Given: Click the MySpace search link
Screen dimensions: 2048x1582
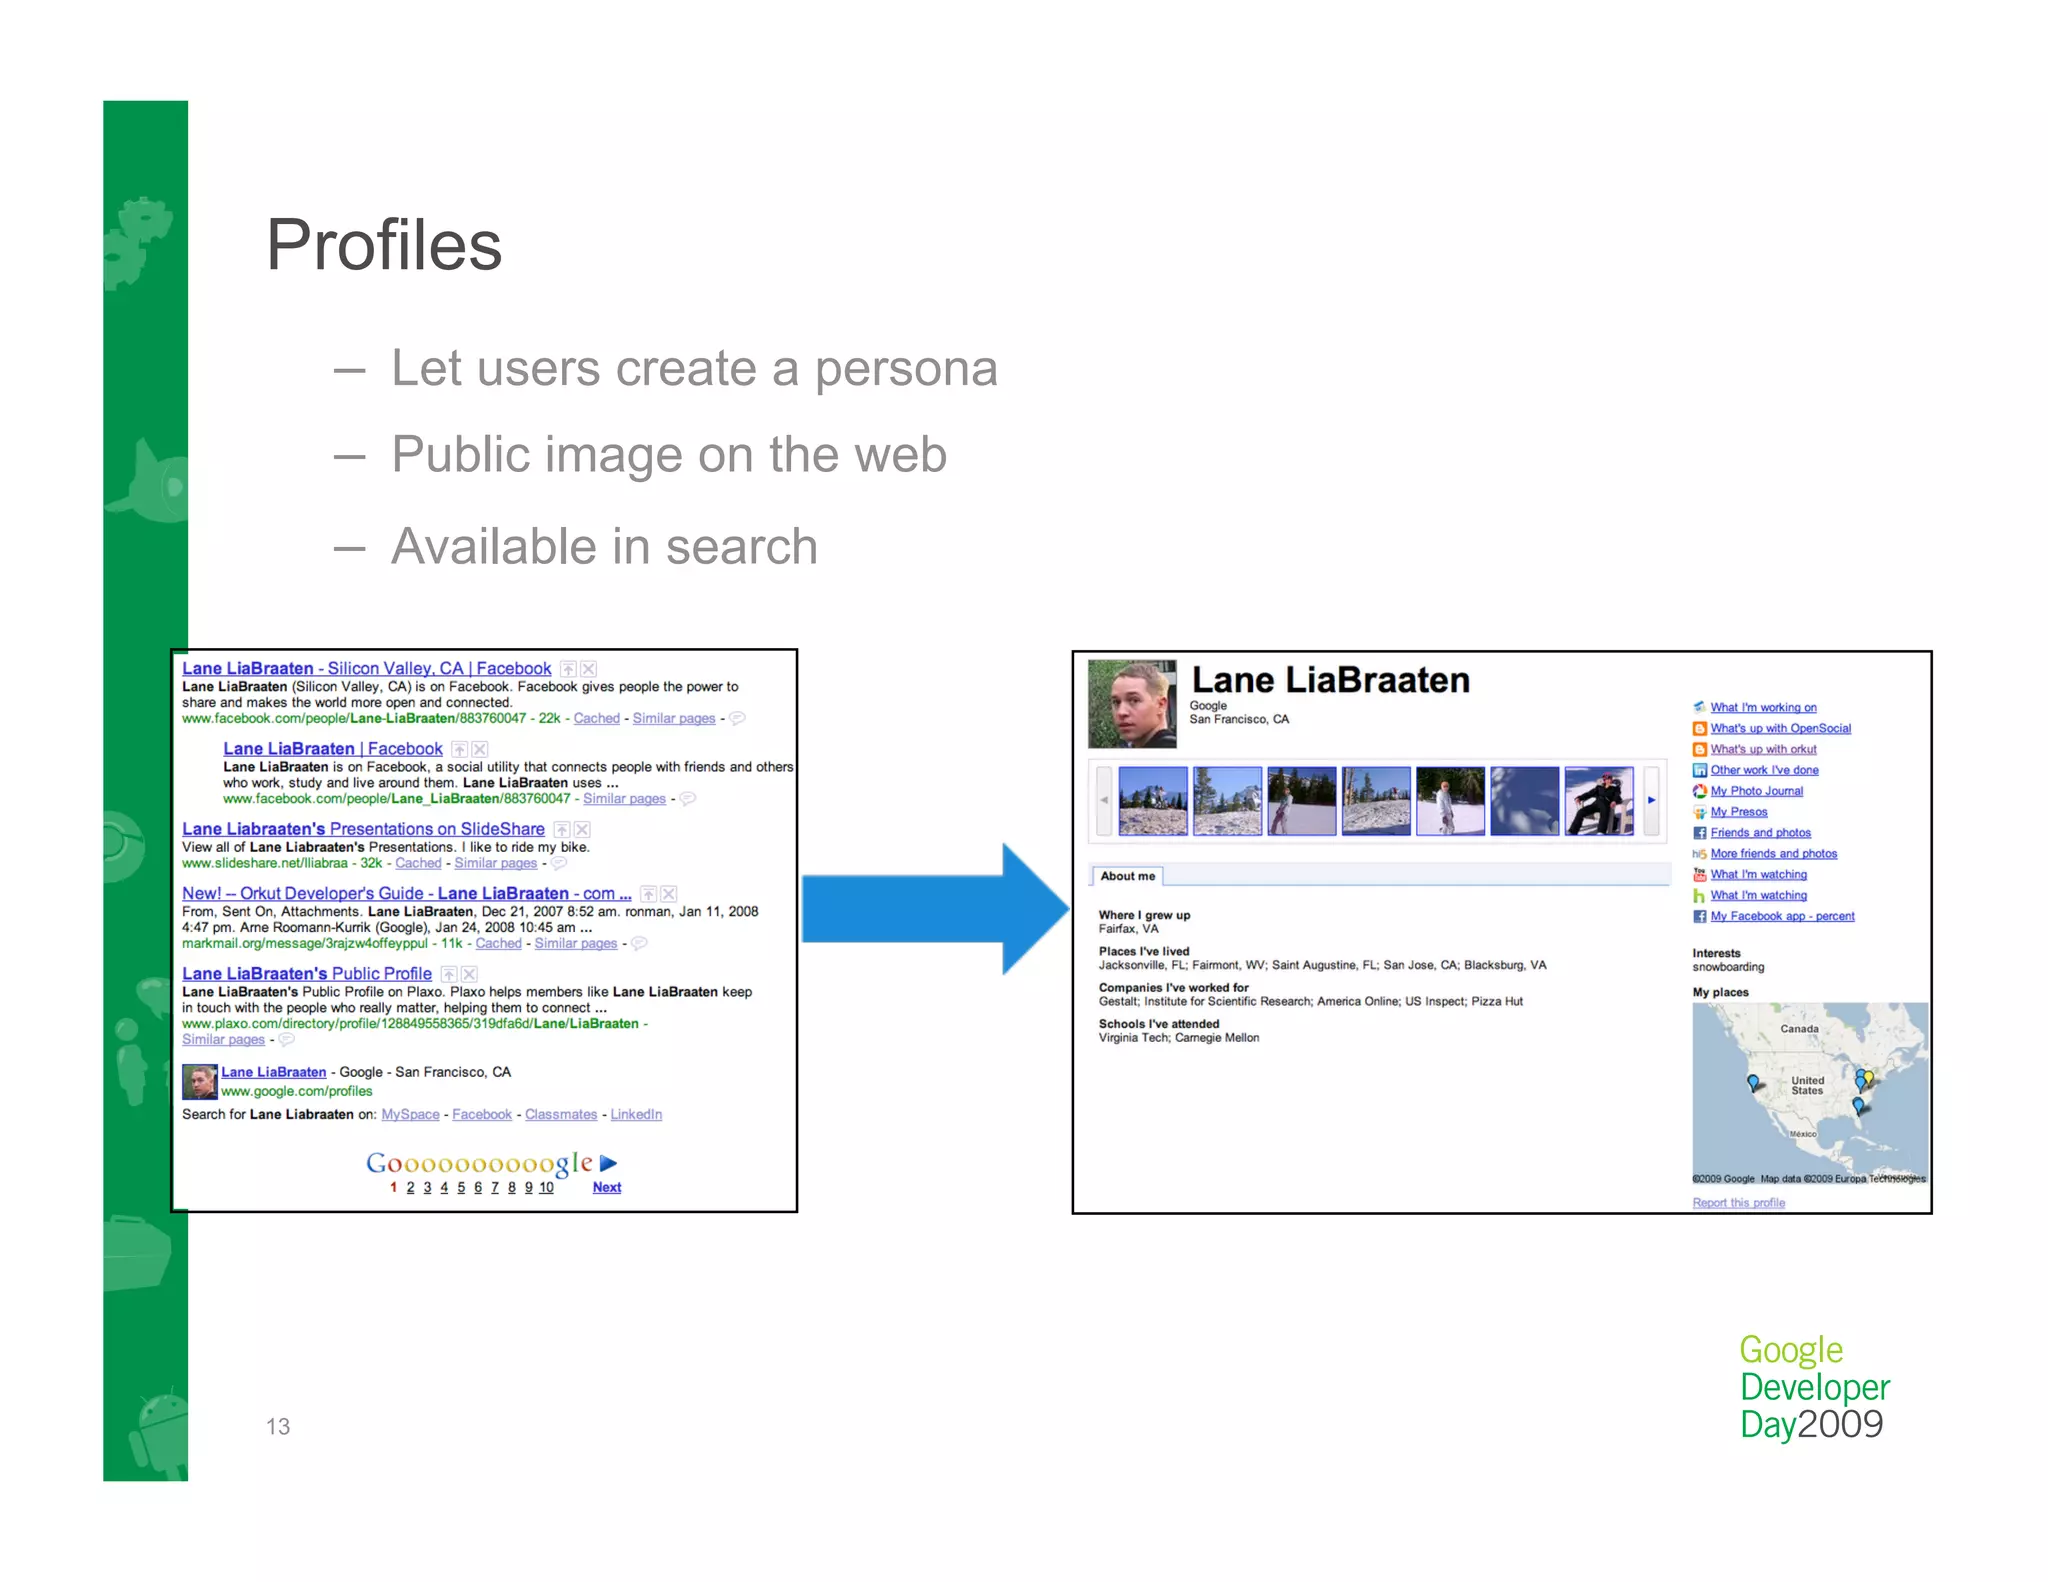Looking at the screenshot, I should 410,1114.
